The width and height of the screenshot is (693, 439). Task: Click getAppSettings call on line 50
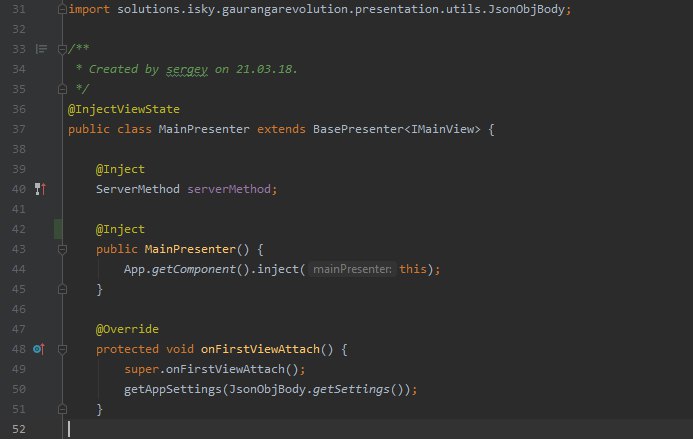pos(173,389)
